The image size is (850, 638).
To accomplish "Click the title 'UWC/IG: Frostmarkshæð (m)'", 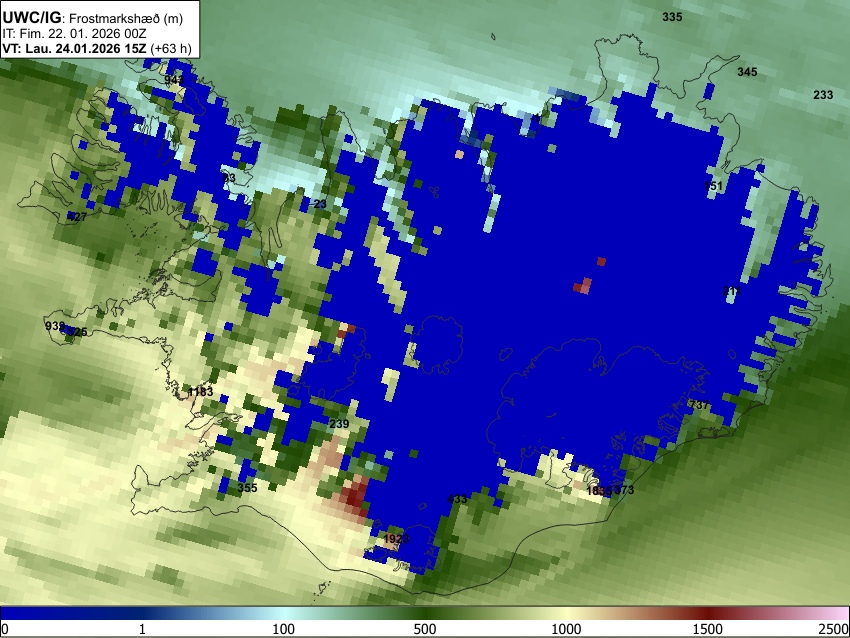I will [x=93, y=18].
